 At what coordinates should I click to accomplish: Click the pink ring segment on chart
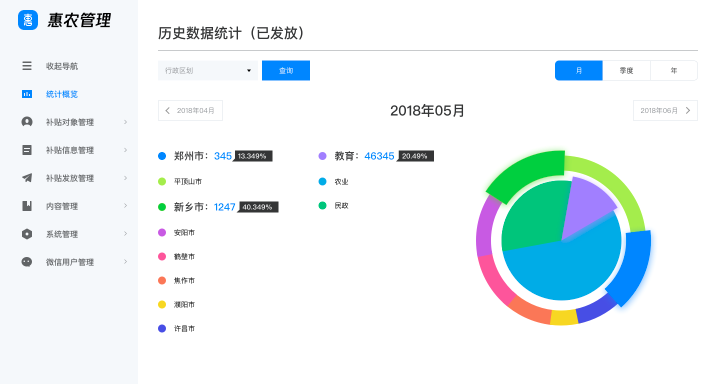point(494,280)
